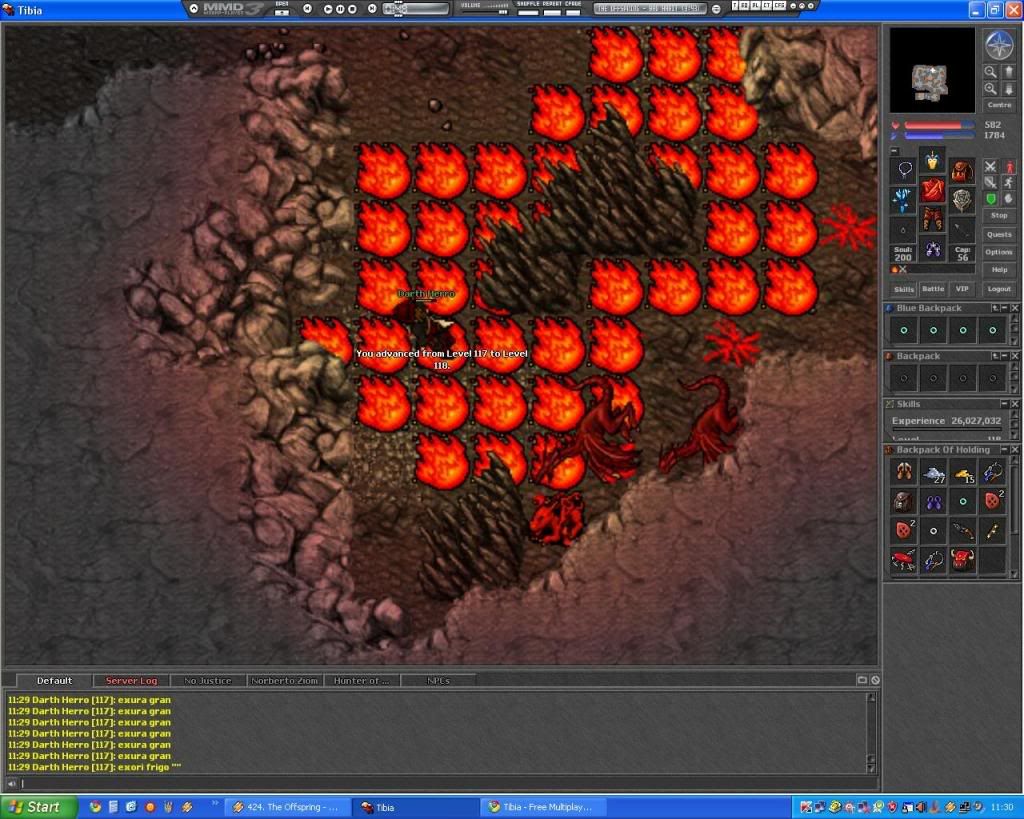The image size is (1024, 819).
Task: Open the Quests log
Action: coord(999,234)
